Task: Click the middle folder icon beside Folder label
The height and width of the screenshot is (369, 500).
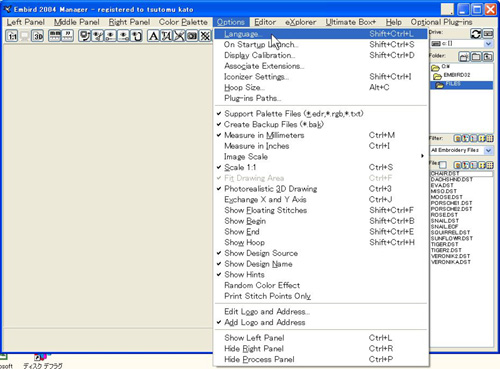Action: click(476, 57)
